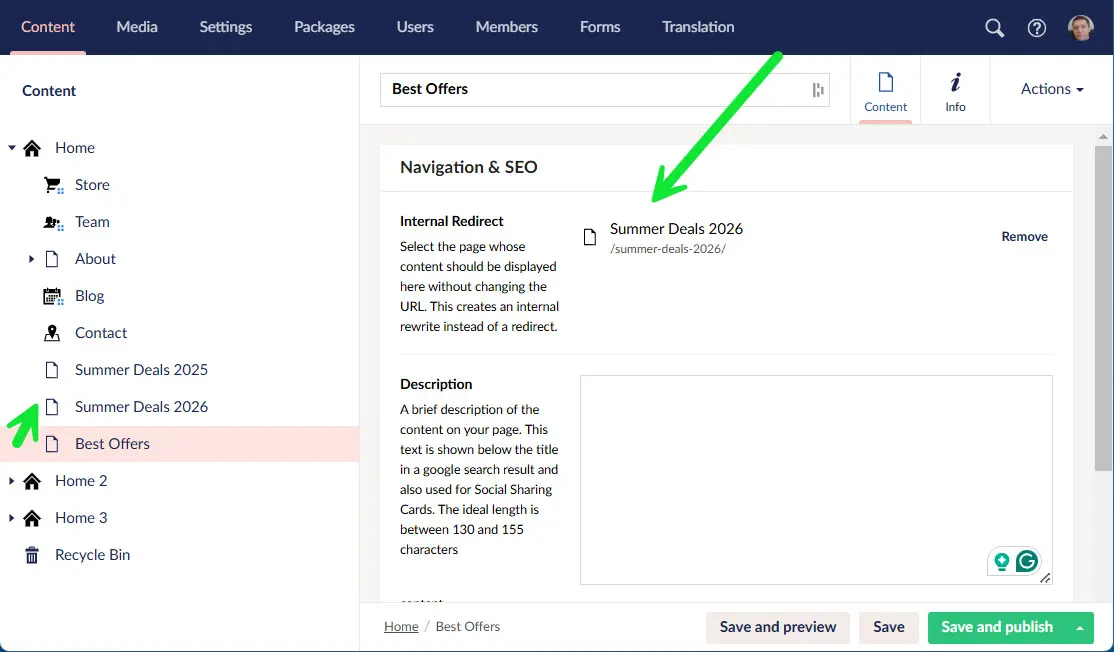Click the Blog calendar icon
Viewport: 1114px width, 652px height.
point(52,295)
